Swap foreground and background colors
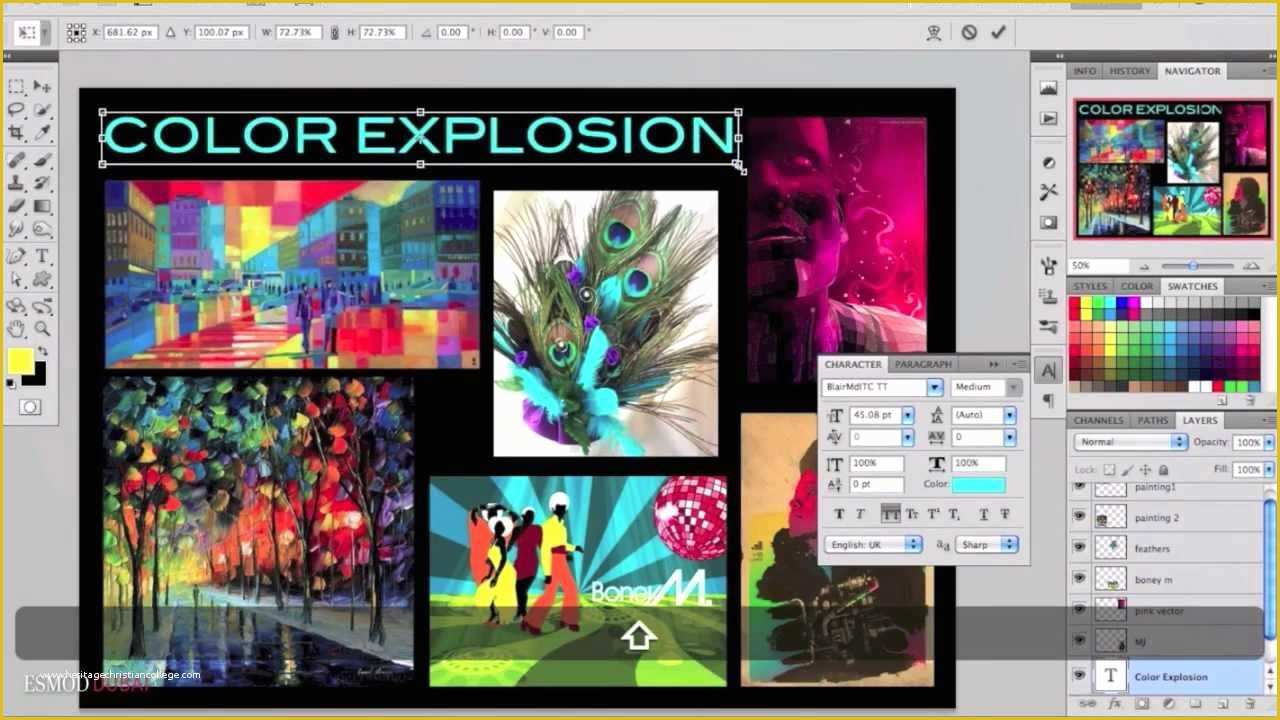 click(x=41, y=350)
